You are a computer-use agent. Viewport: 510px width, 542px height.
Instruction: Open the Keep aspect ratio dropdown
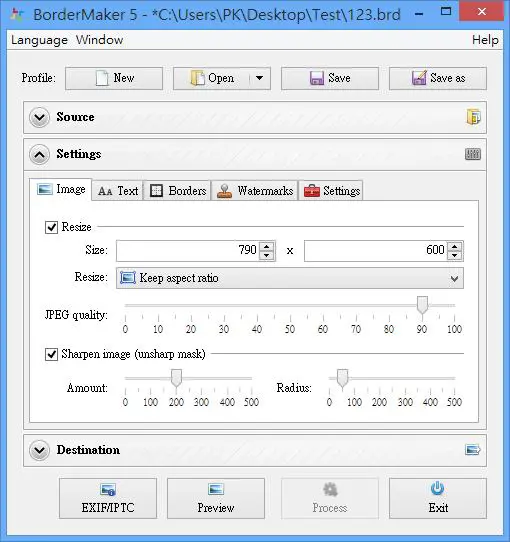click(x=290, y=278)
